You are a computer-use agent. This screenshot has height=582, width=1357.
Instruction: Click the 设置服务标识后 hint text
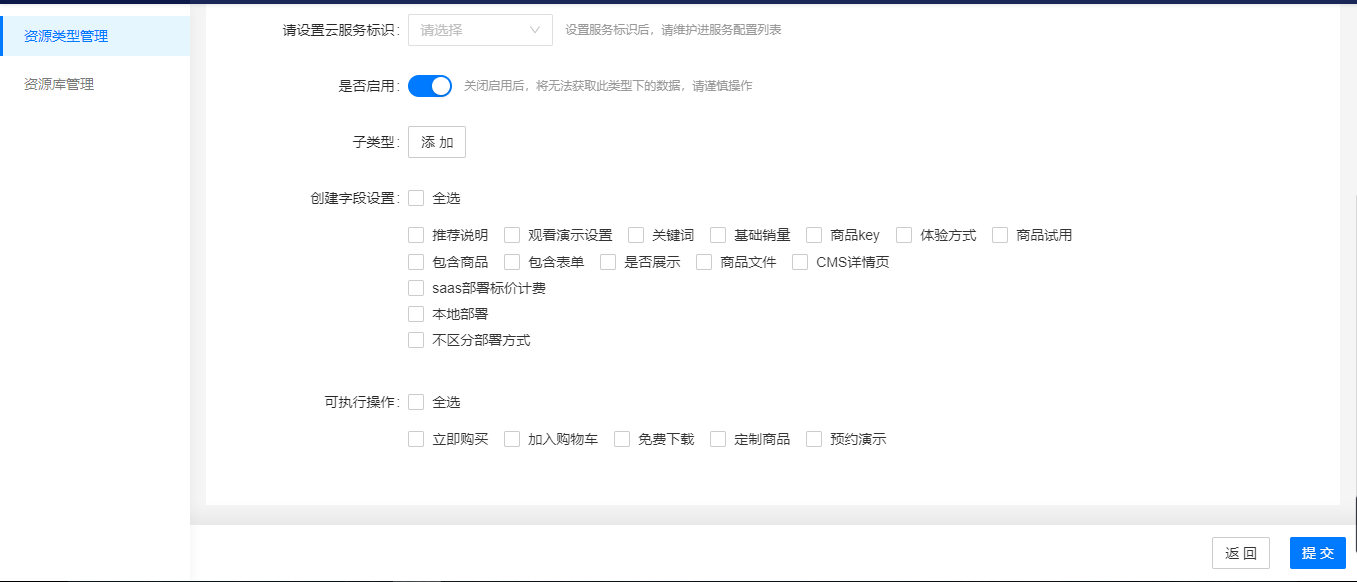pos(673,30)
